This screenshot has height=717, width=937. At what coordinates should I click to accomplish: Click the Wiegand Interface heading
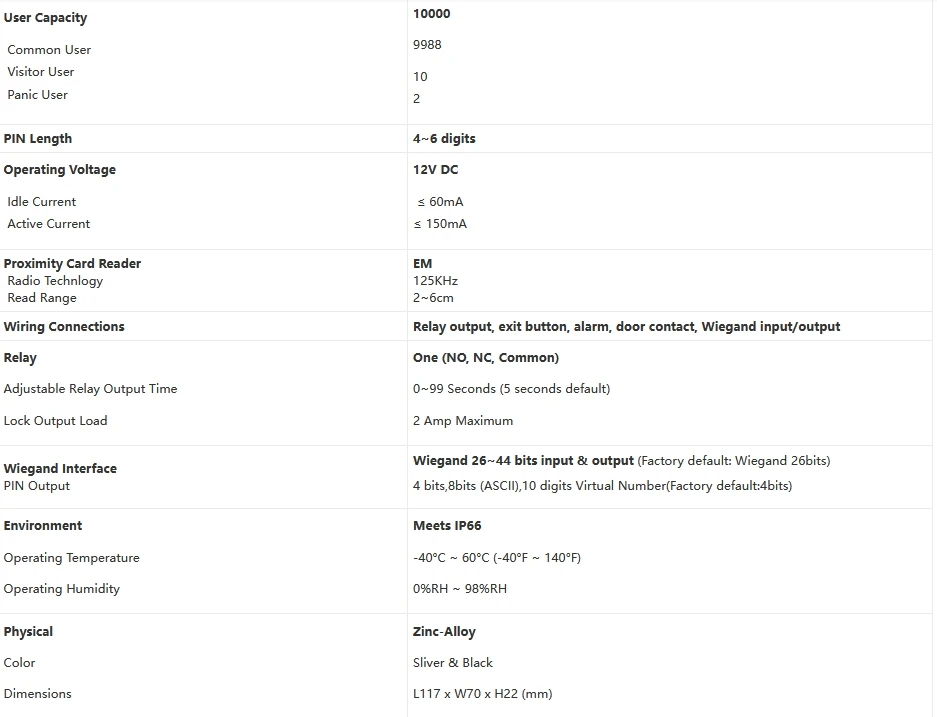[60, 468]
